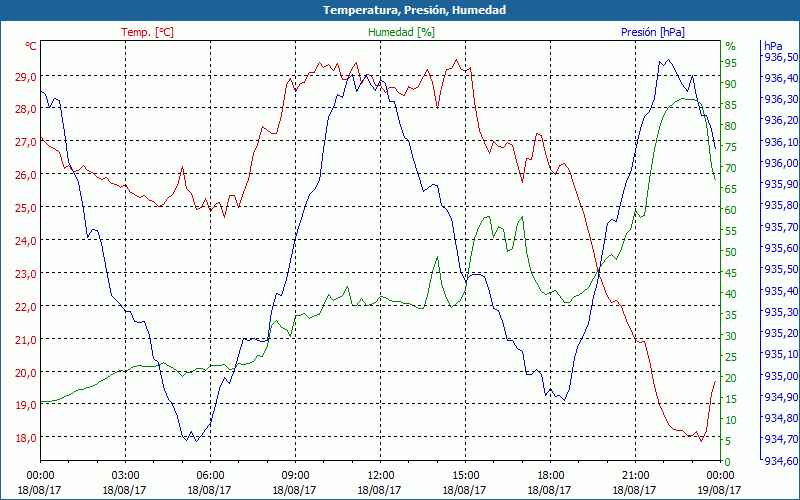The image size is (800, 500).
Task: Click the 18:00 time axis label
Action: tap(551, 475)
